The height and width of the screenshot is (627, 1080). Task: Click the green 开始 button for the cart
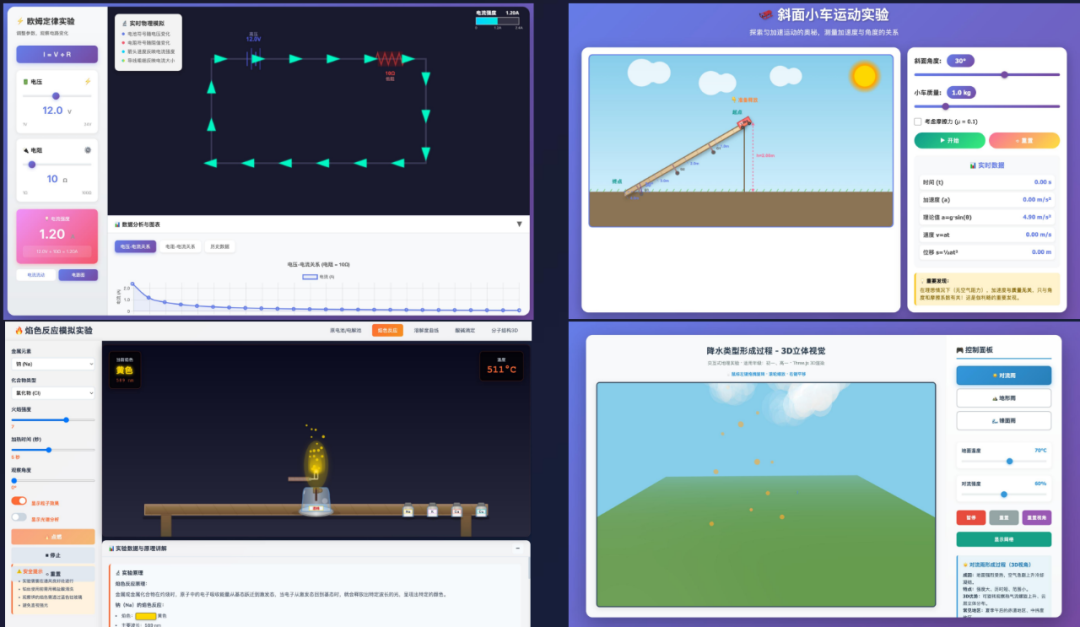coord(949,140)
